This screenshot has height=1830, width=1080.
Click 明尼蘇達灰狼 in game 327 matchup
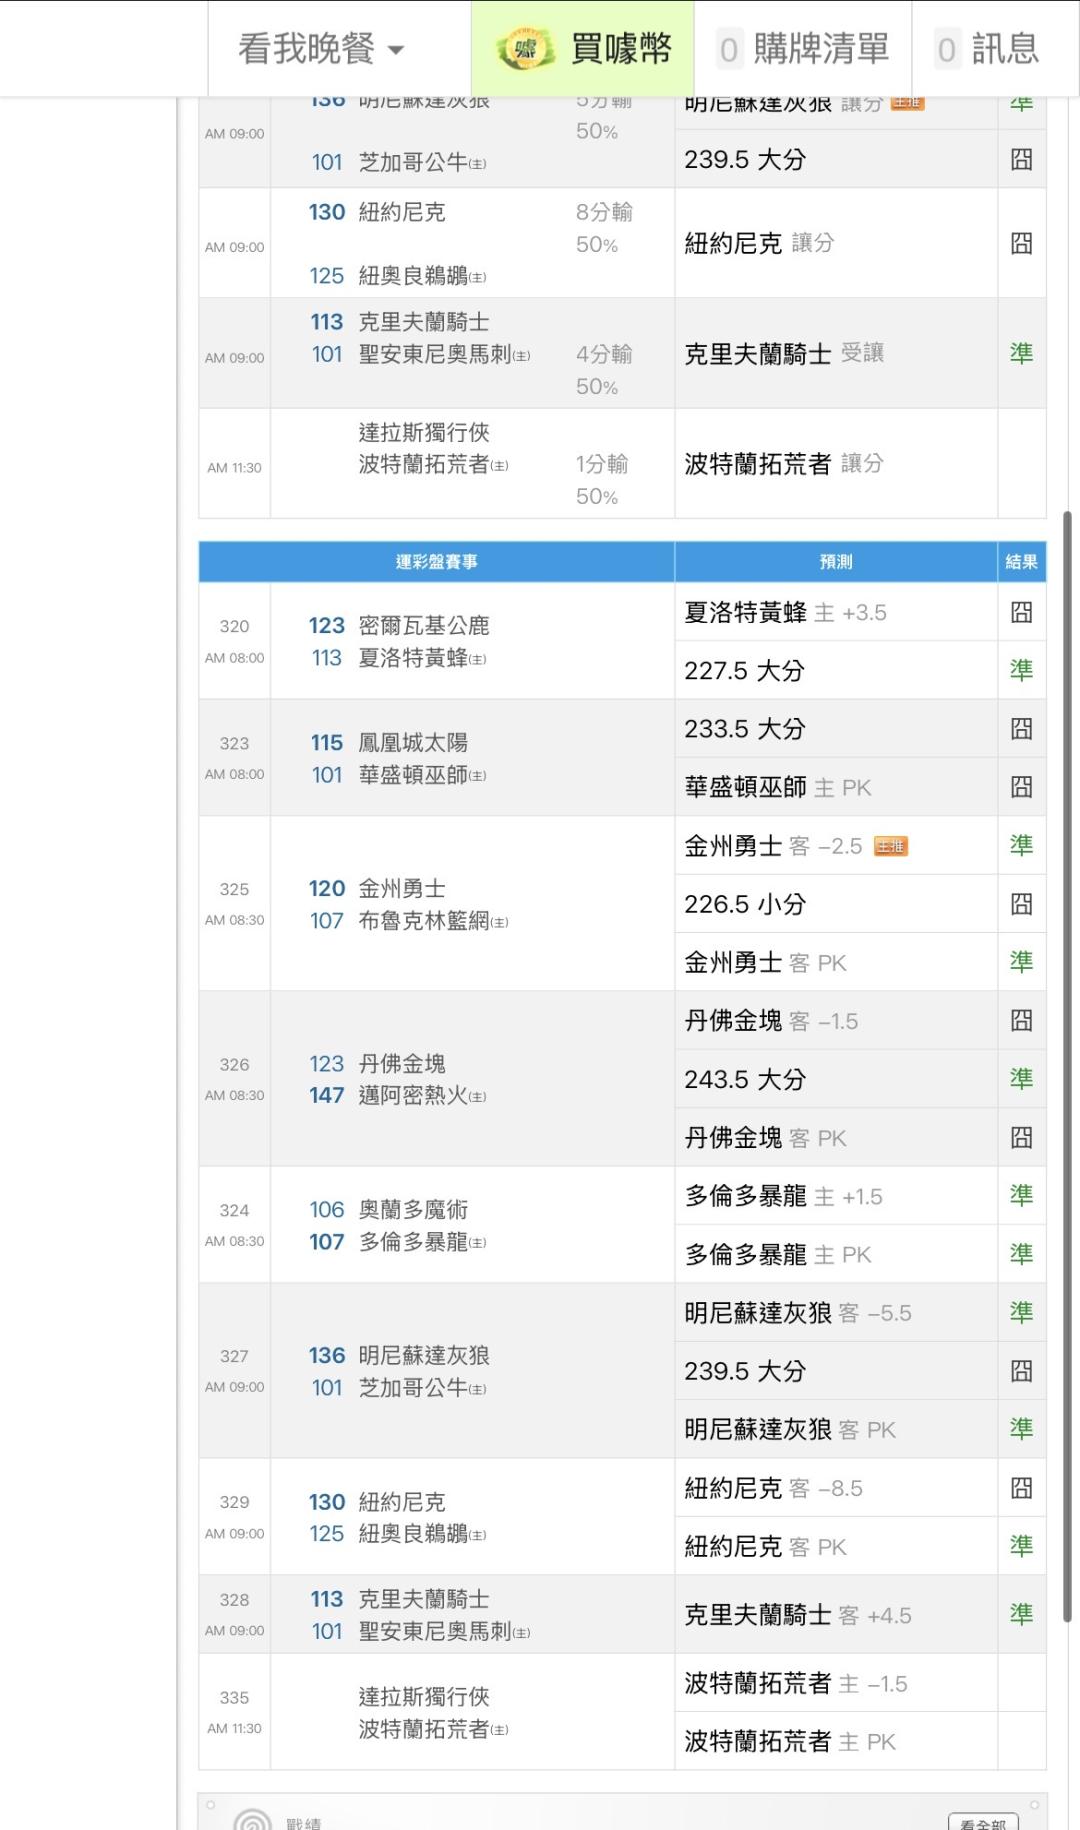pos(424,1356)
